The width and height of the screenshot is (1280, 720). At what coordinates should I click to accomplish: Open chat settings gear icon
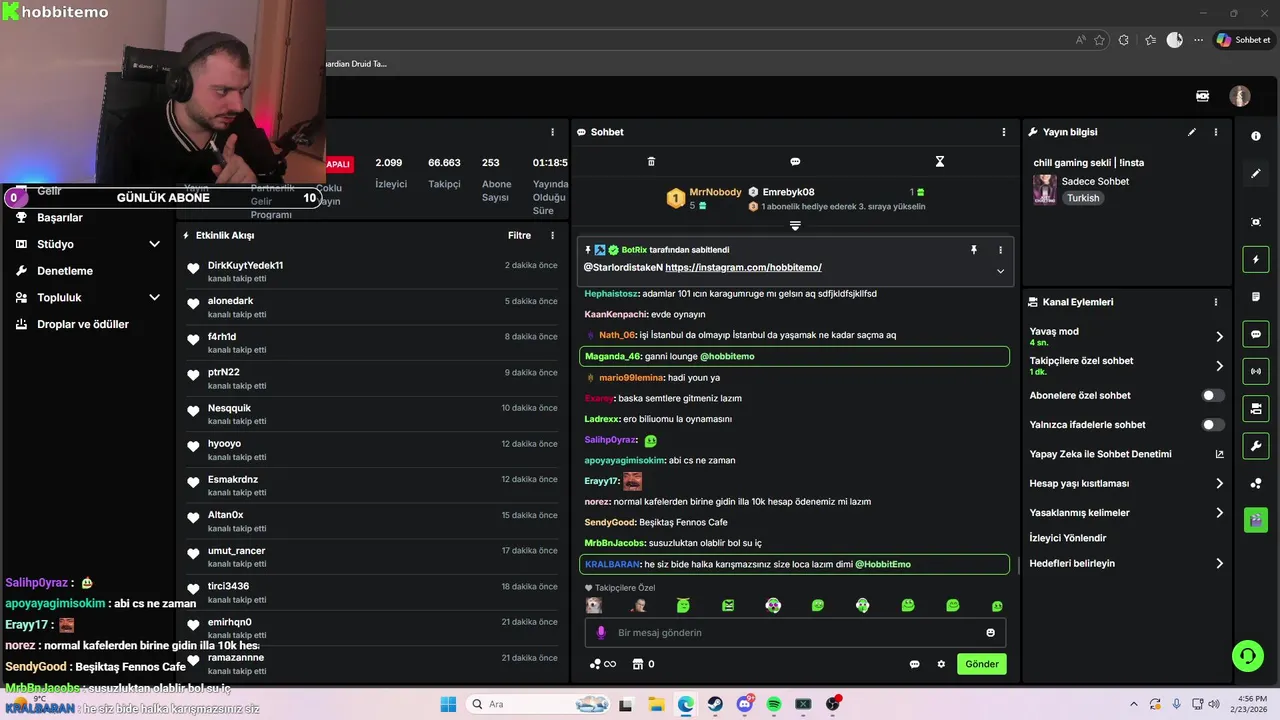pyautogui.click(x=941, y=664)
